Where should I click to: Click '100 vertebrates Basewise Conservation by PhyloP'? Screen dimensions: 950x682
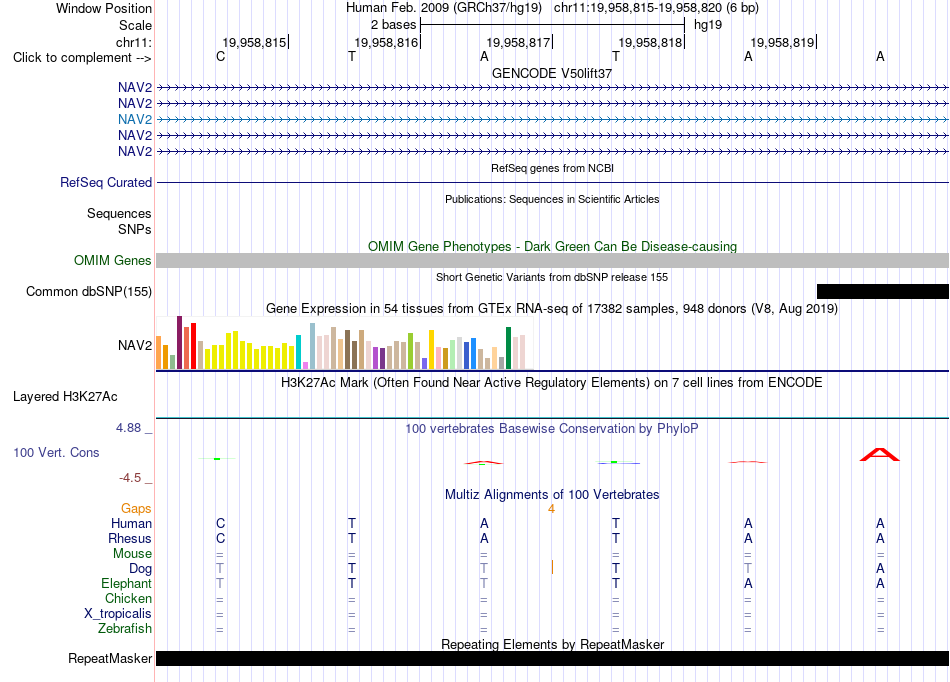click(552, 429)
